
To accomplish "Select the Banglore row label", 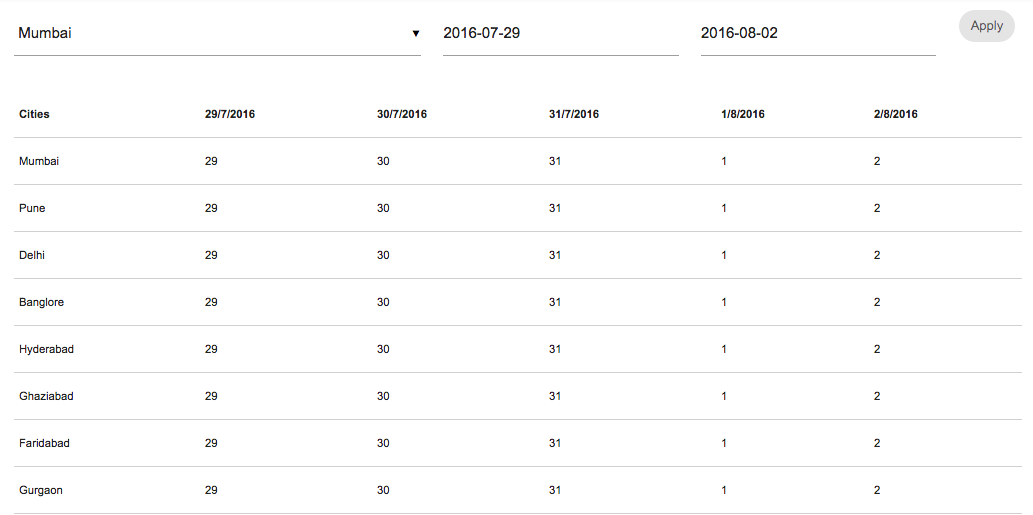I will pyautogui.click(x=41, y=302).
